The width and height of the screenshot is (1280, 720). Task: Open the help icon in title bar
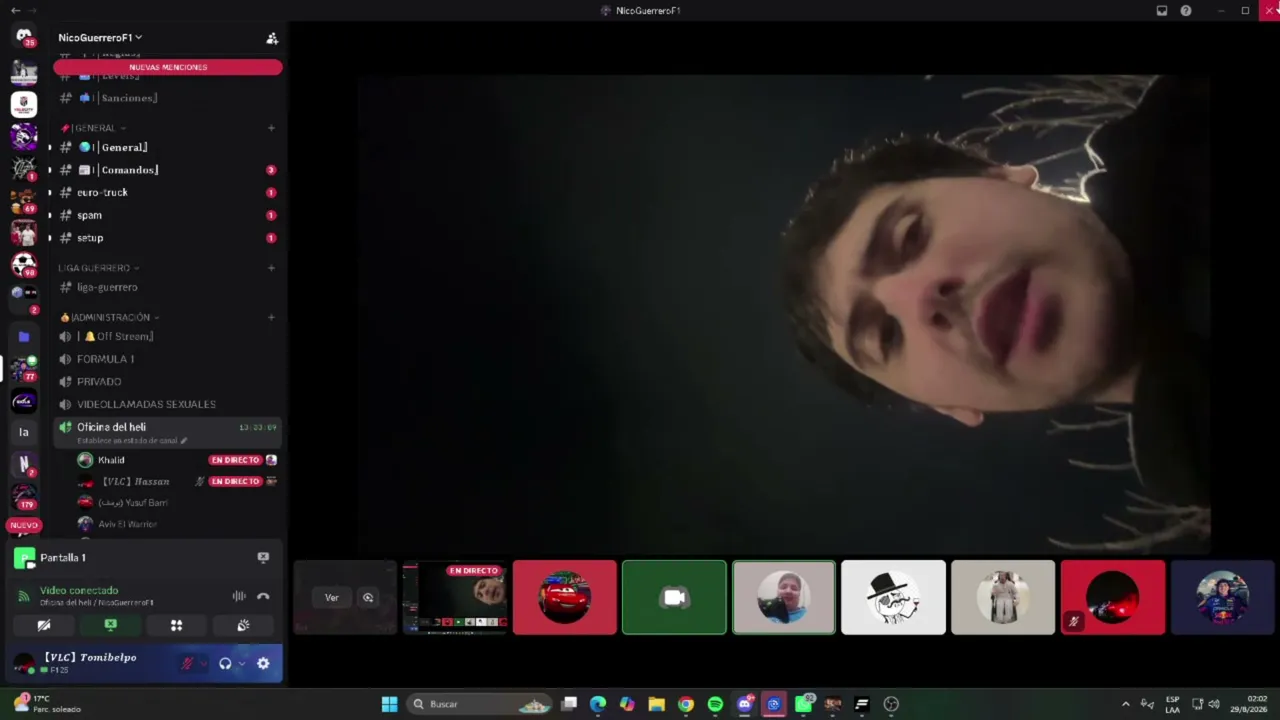coord(1186,11)
